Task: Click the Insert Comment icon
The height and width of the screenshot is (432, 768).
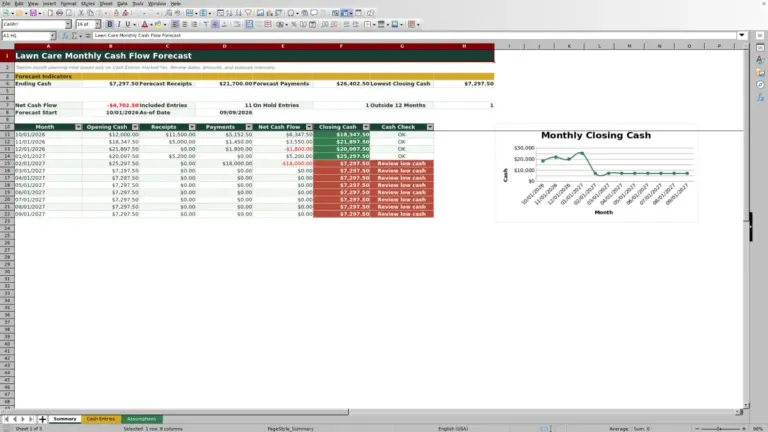Action: (314, 13)
